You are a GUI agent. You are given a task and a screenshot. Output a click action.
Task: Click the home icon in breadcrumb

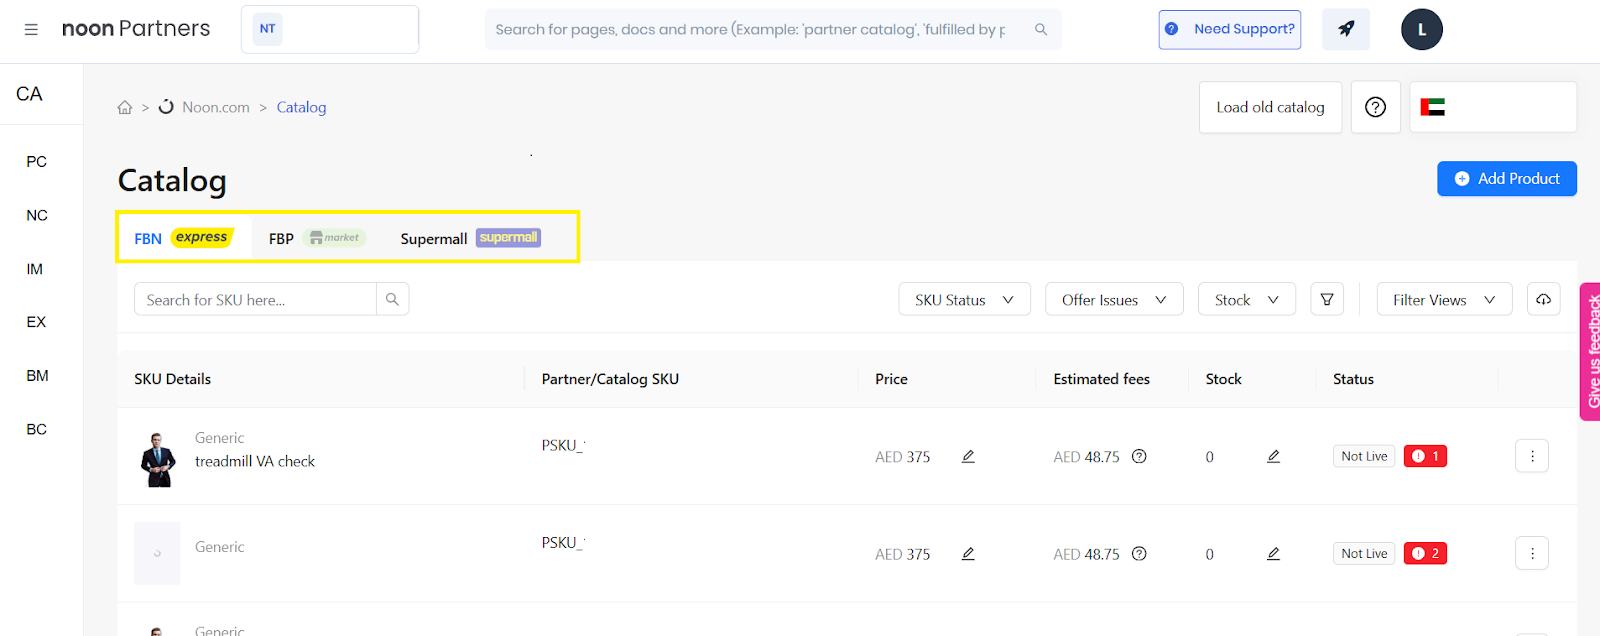[x=125, y=107]
